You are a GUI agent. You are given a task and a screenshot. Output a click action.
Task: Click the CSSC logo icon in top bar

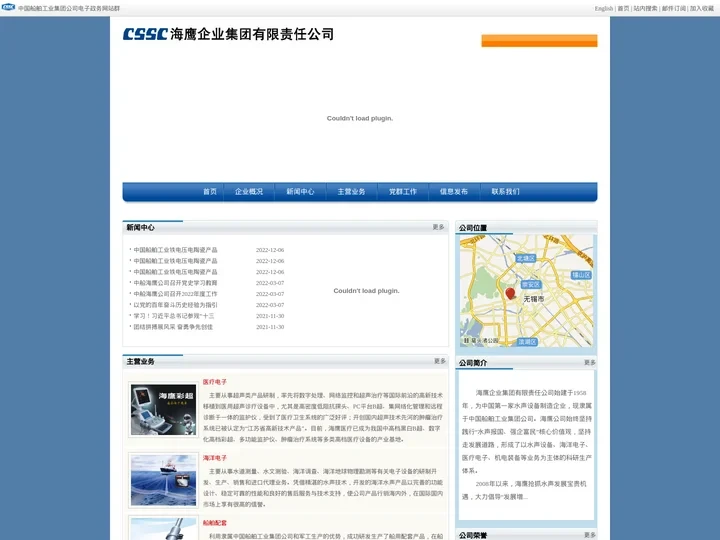8,7
